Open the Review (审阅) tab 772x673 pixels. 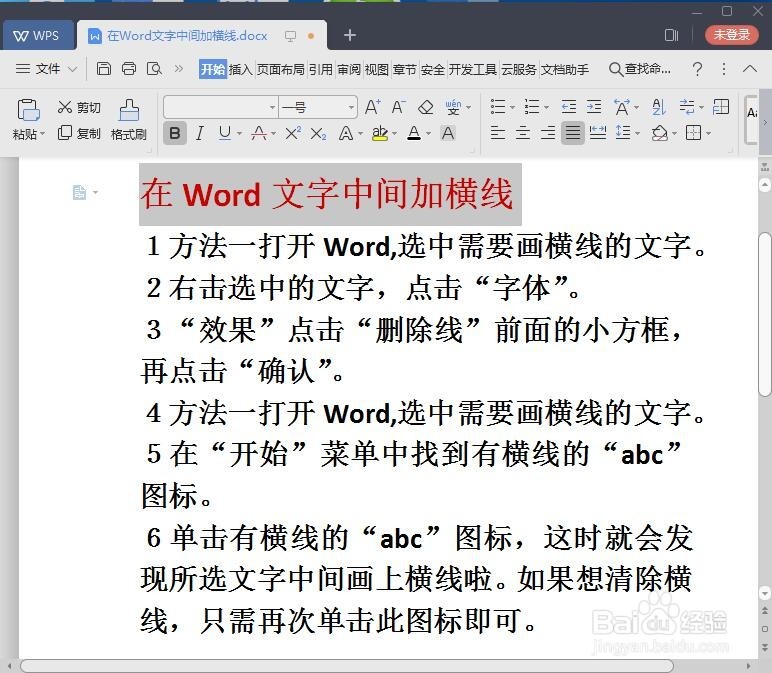(349, 69)
